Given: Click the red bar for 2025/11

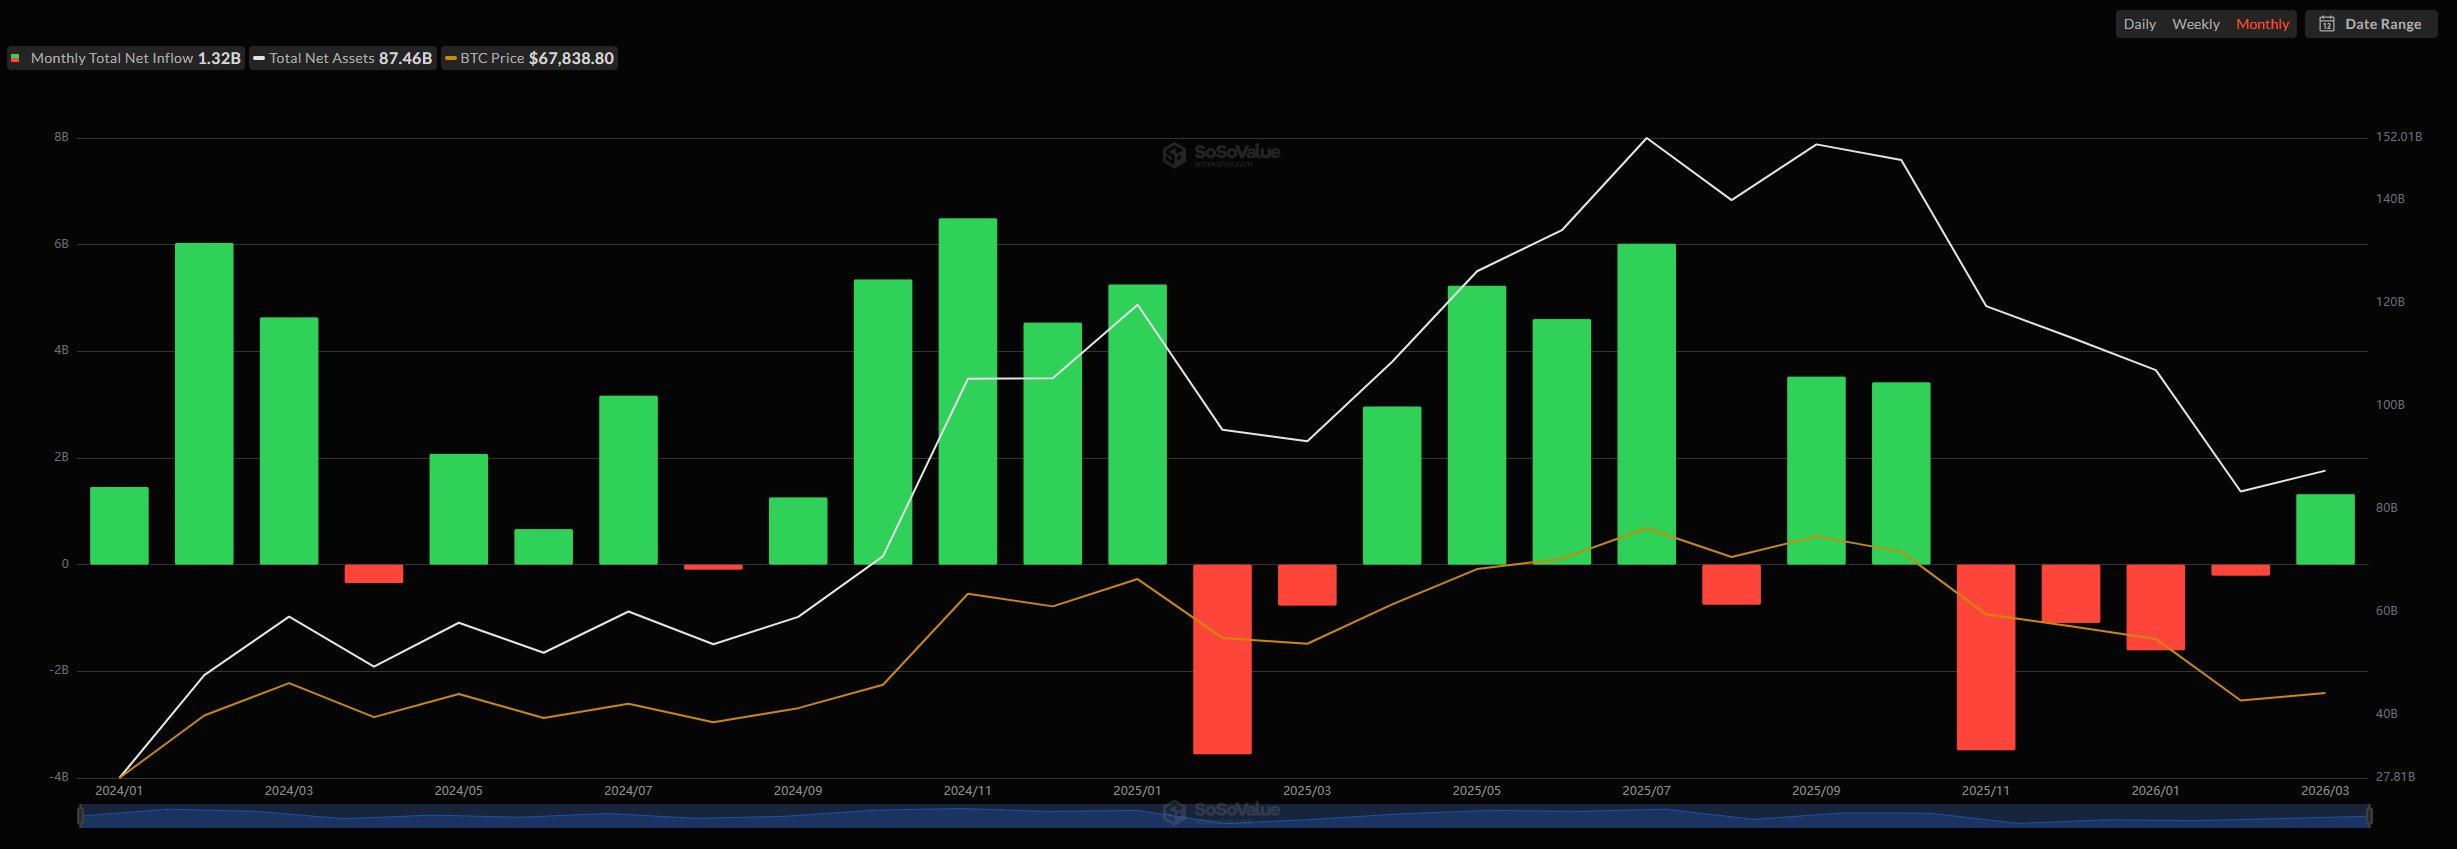Looking at the screenshot, I should (1986, 657).
